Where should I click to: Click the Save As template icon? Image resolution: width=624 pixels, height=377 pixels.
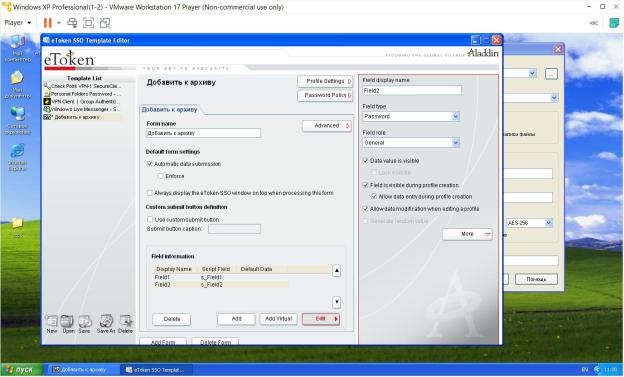click(x=106, y=324)
